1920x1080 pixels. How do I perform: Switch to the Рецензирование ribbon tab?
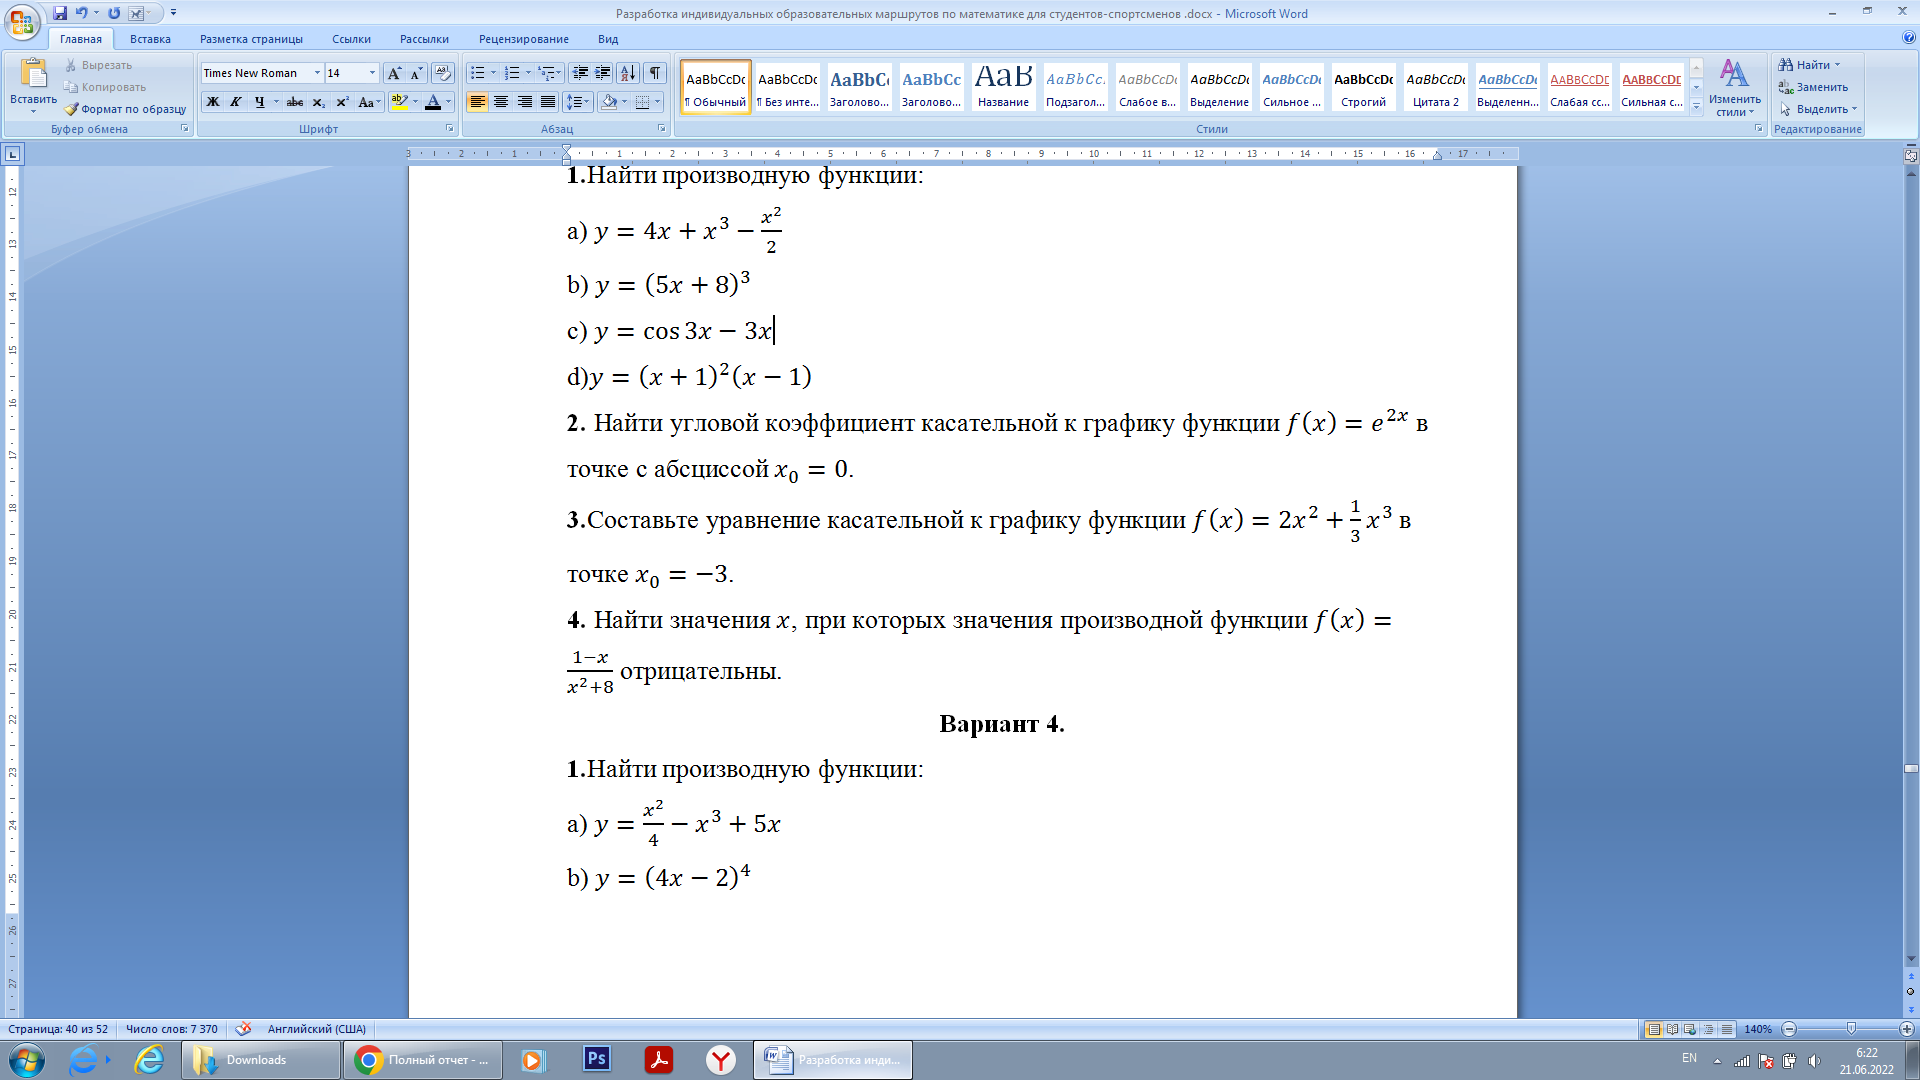(523, 39)
